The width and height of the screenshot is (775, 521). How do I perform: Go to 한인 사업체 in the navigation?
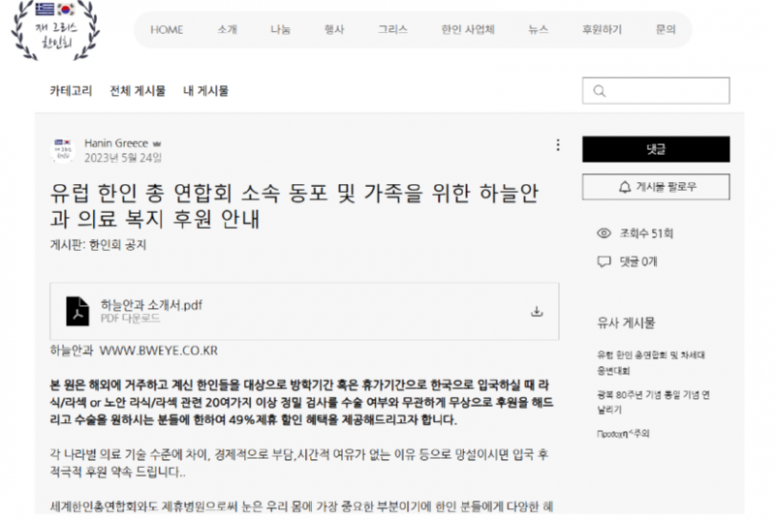click(x=467, y=30)
